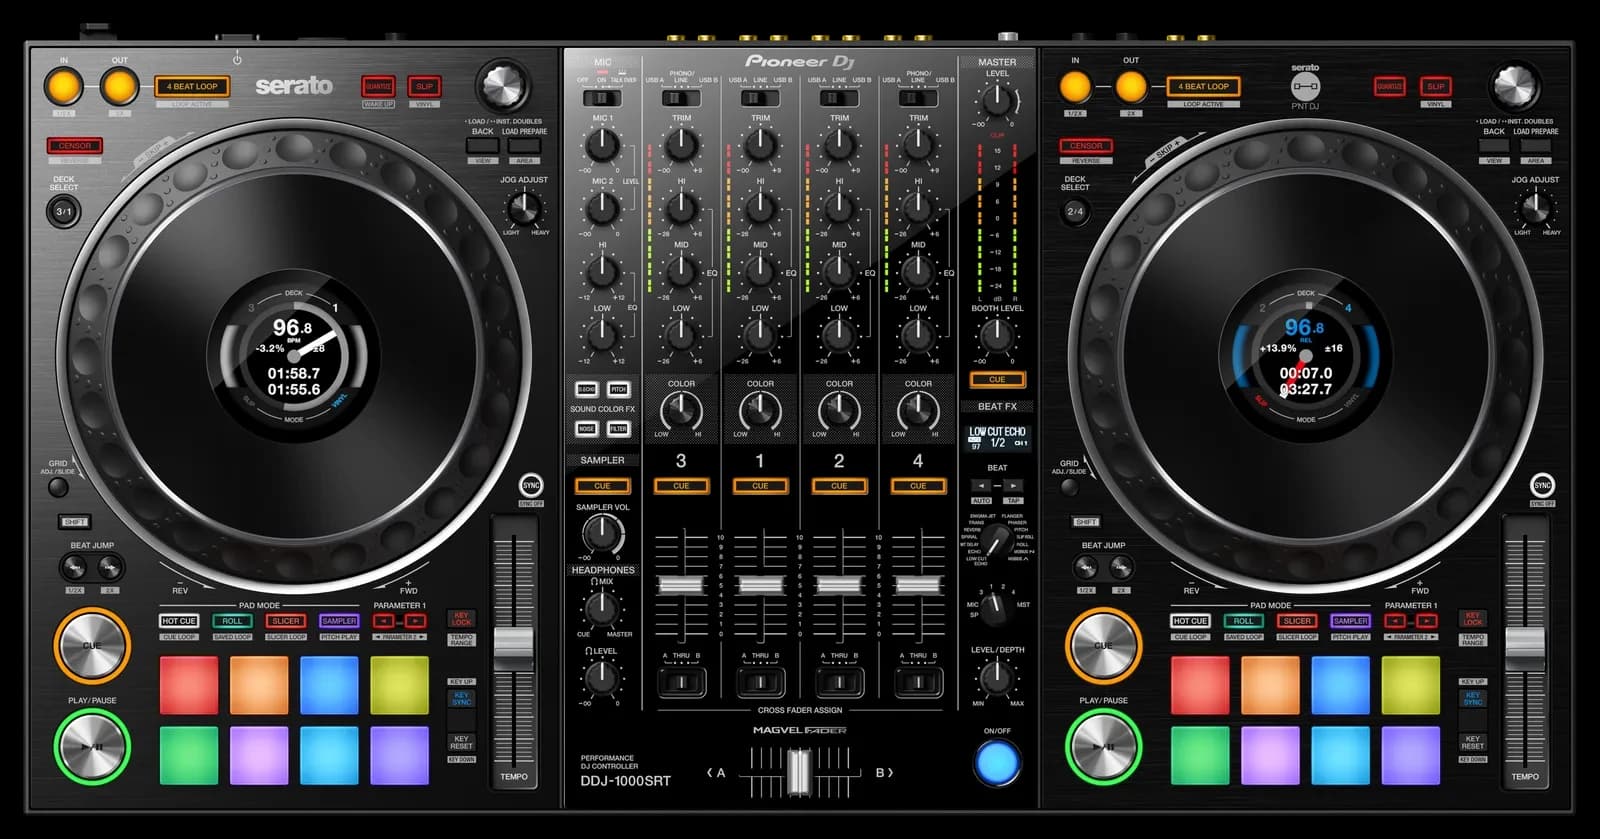Click left deck BACK button

click(483, 146)
